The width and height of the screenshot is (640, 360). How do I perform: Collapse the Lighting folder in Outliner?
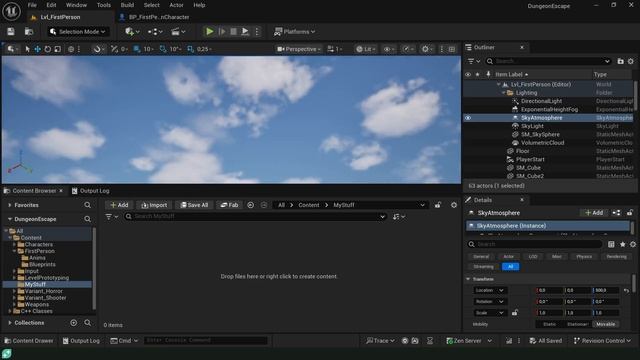click(x=503, y=93)
